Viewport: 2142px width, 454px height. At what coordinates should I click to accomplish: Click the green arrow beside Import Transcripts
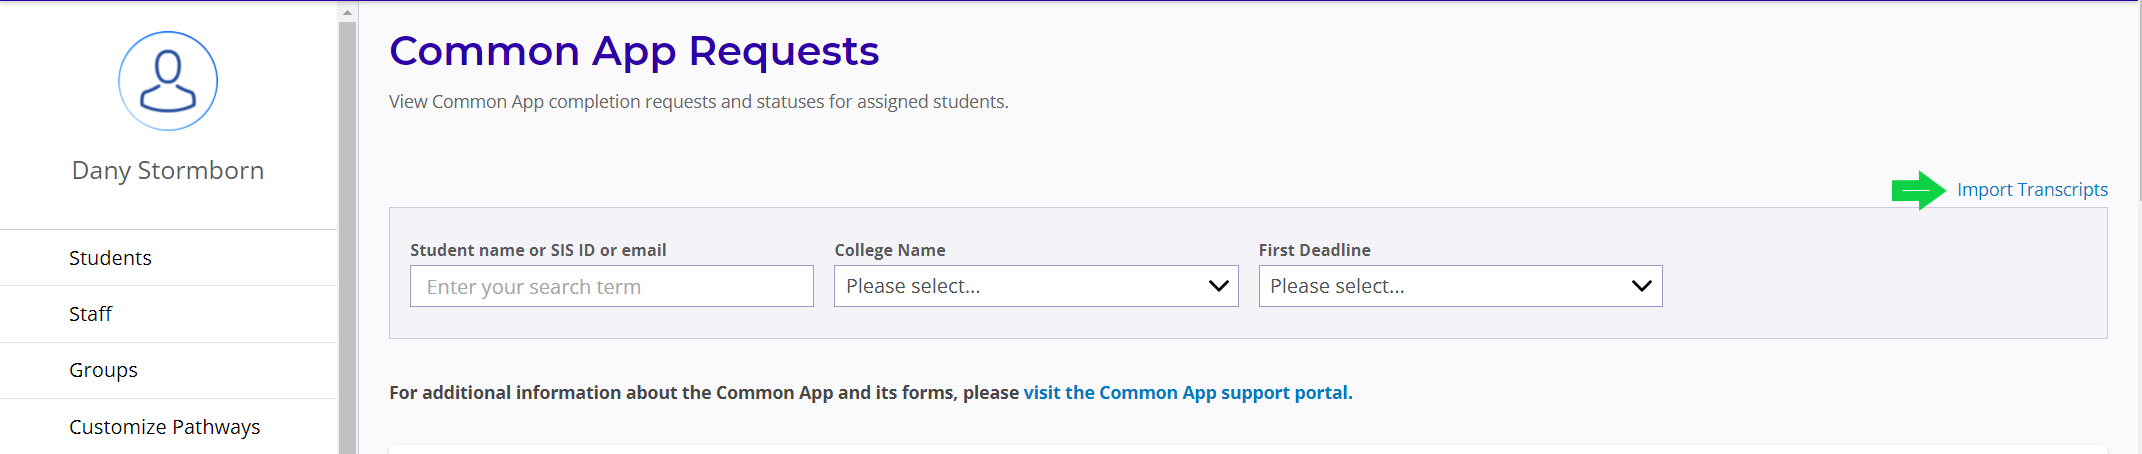click(x=1917, y=190)
